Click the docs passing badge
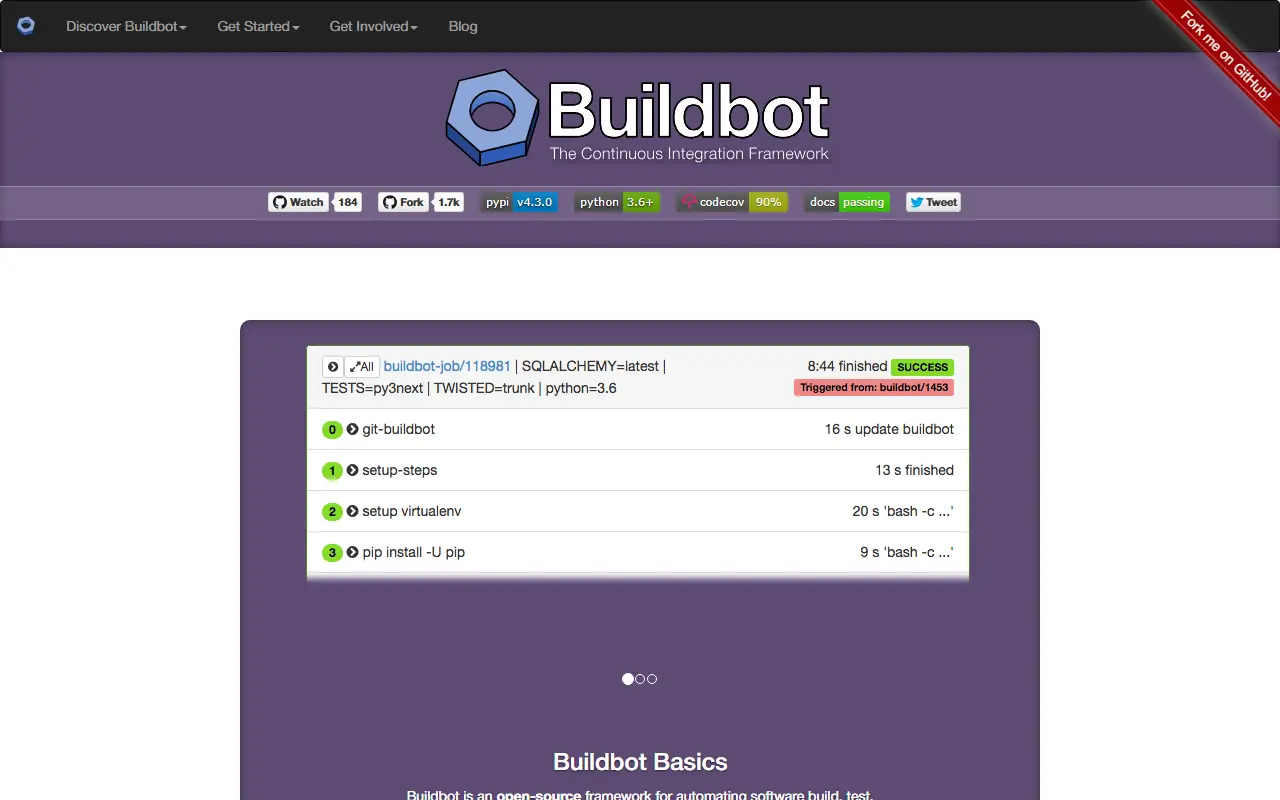This screenshot has width=1280, height=800. [x=847, y=202]
